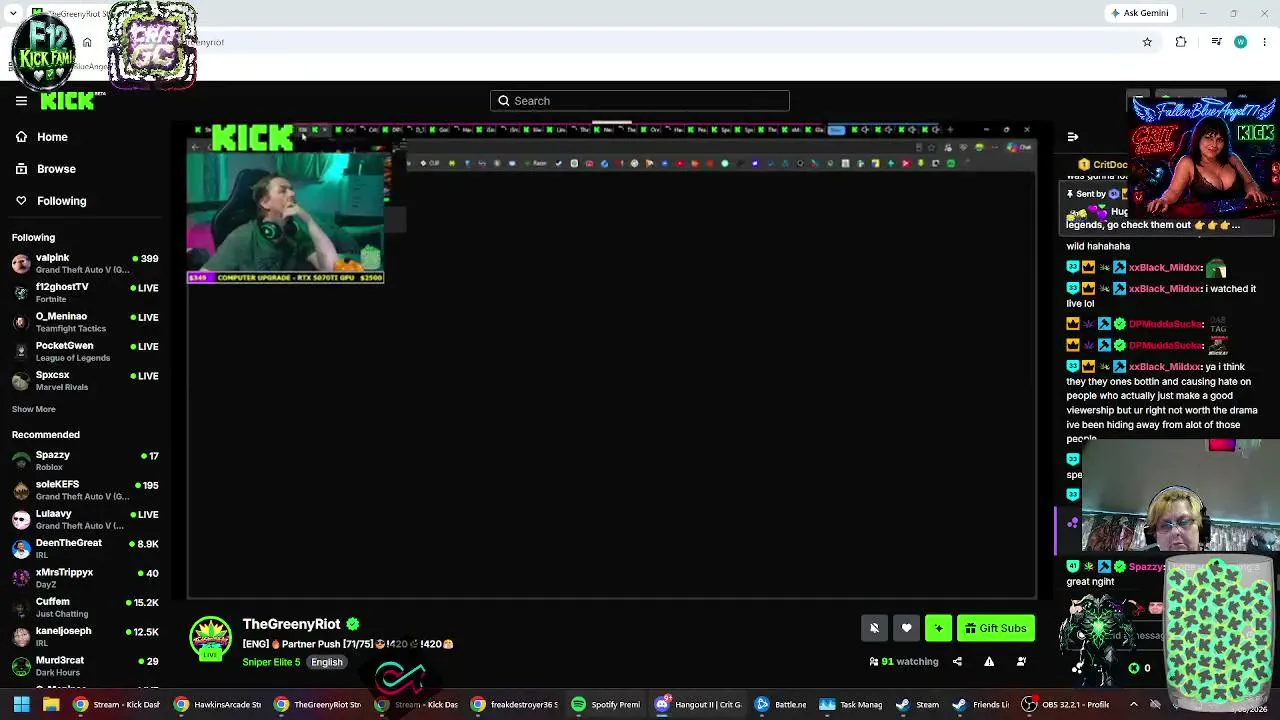Open Chrome extensions puzzle icon
The width and height of the screenshot is (1280, 720).
(1181, 42)
